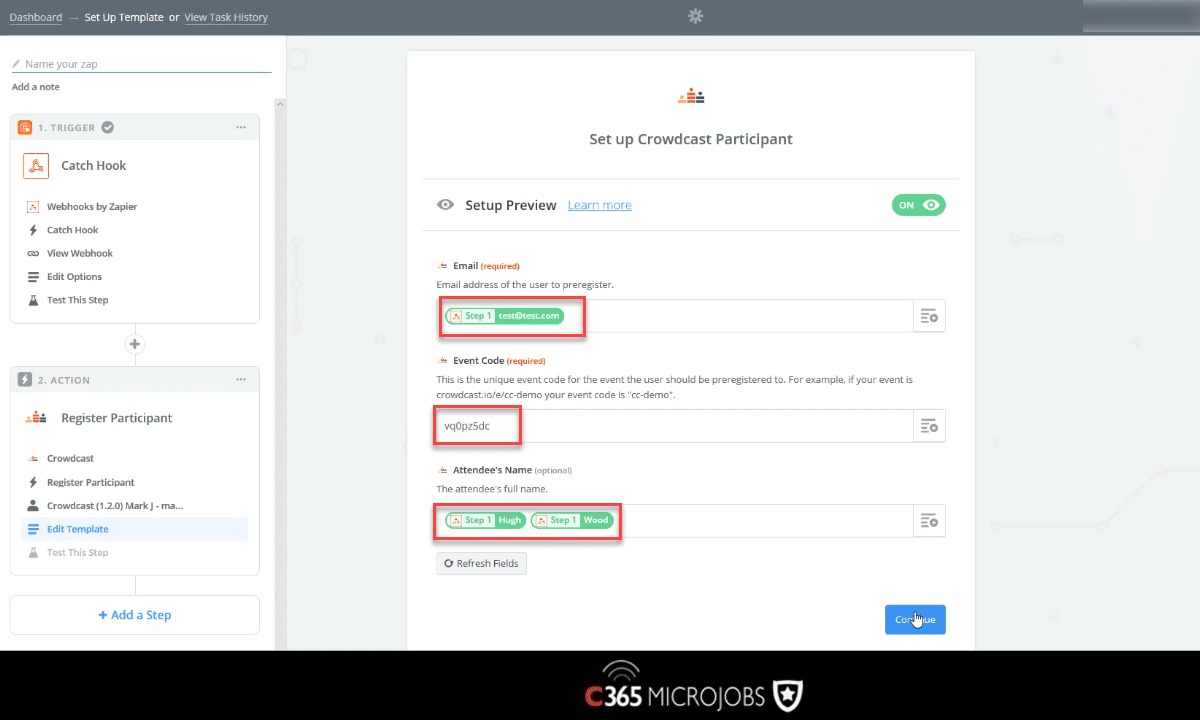Open insert-field menu for Attendee's Name
This screenshot has width=1200, height=720.
pos(930,520)
